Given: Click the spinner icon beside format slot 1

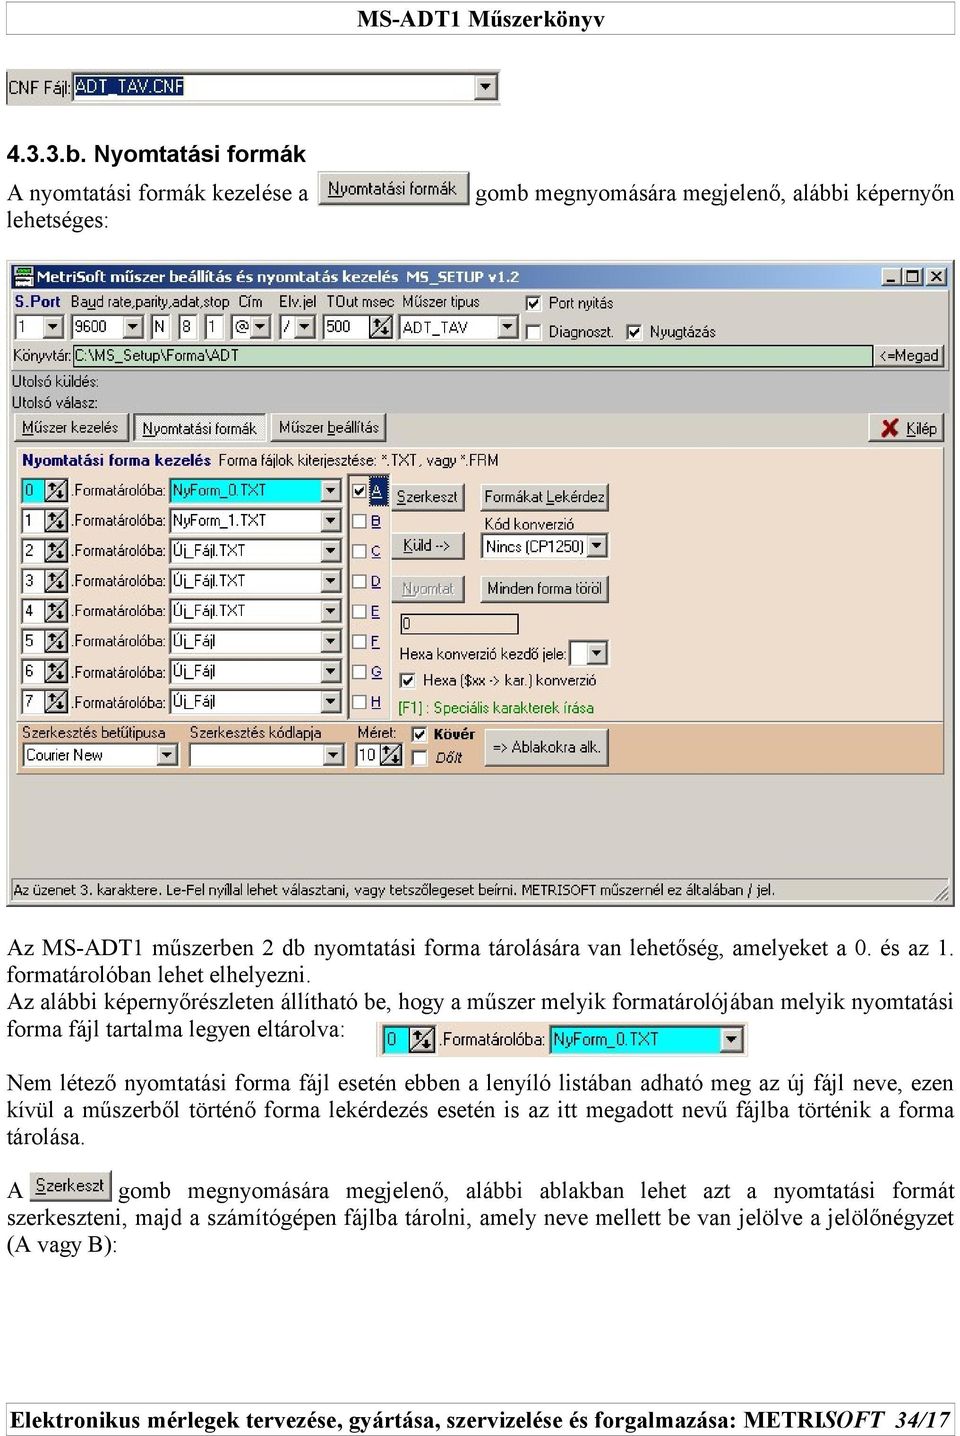Looking at the screenshot, I should [56, 521].
